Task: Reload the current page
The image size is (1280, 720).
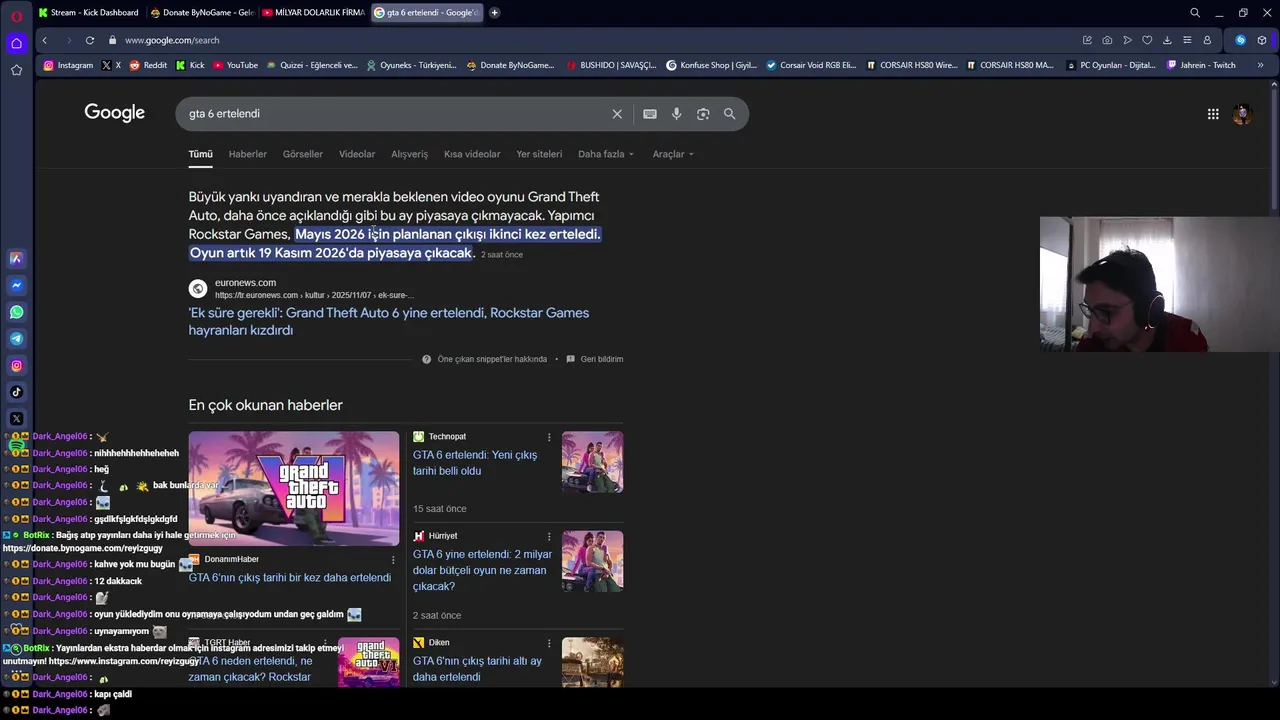Action: (x=90, y=40)
